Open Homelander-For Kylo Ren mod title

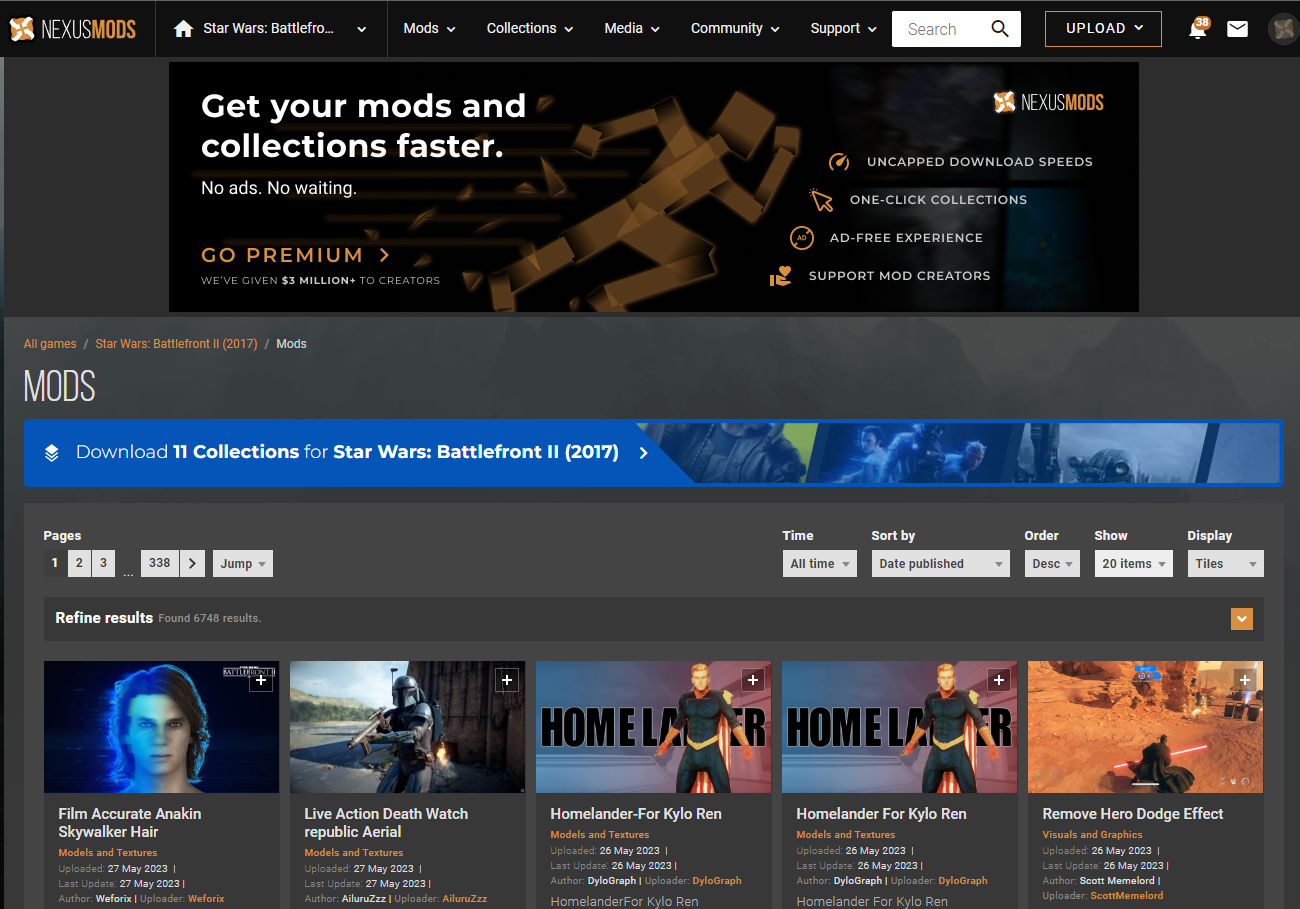pos(636,814)
